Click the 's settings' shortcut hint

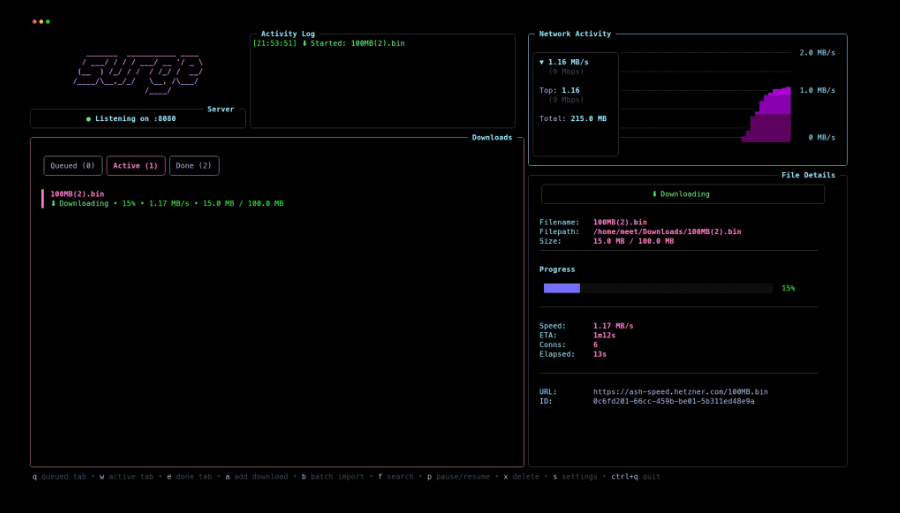click(x=575, y=477)
